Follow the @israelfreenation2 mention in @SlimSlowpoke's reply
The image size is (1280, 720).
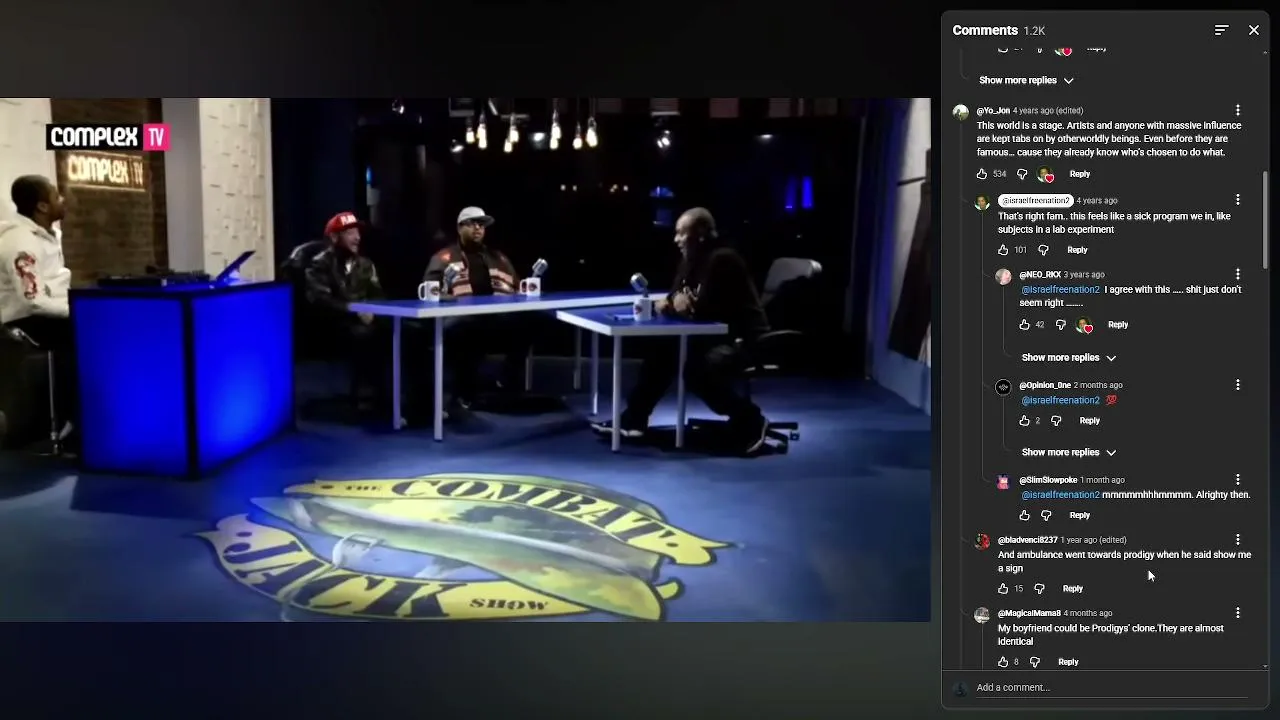(x=1060, y=495)
